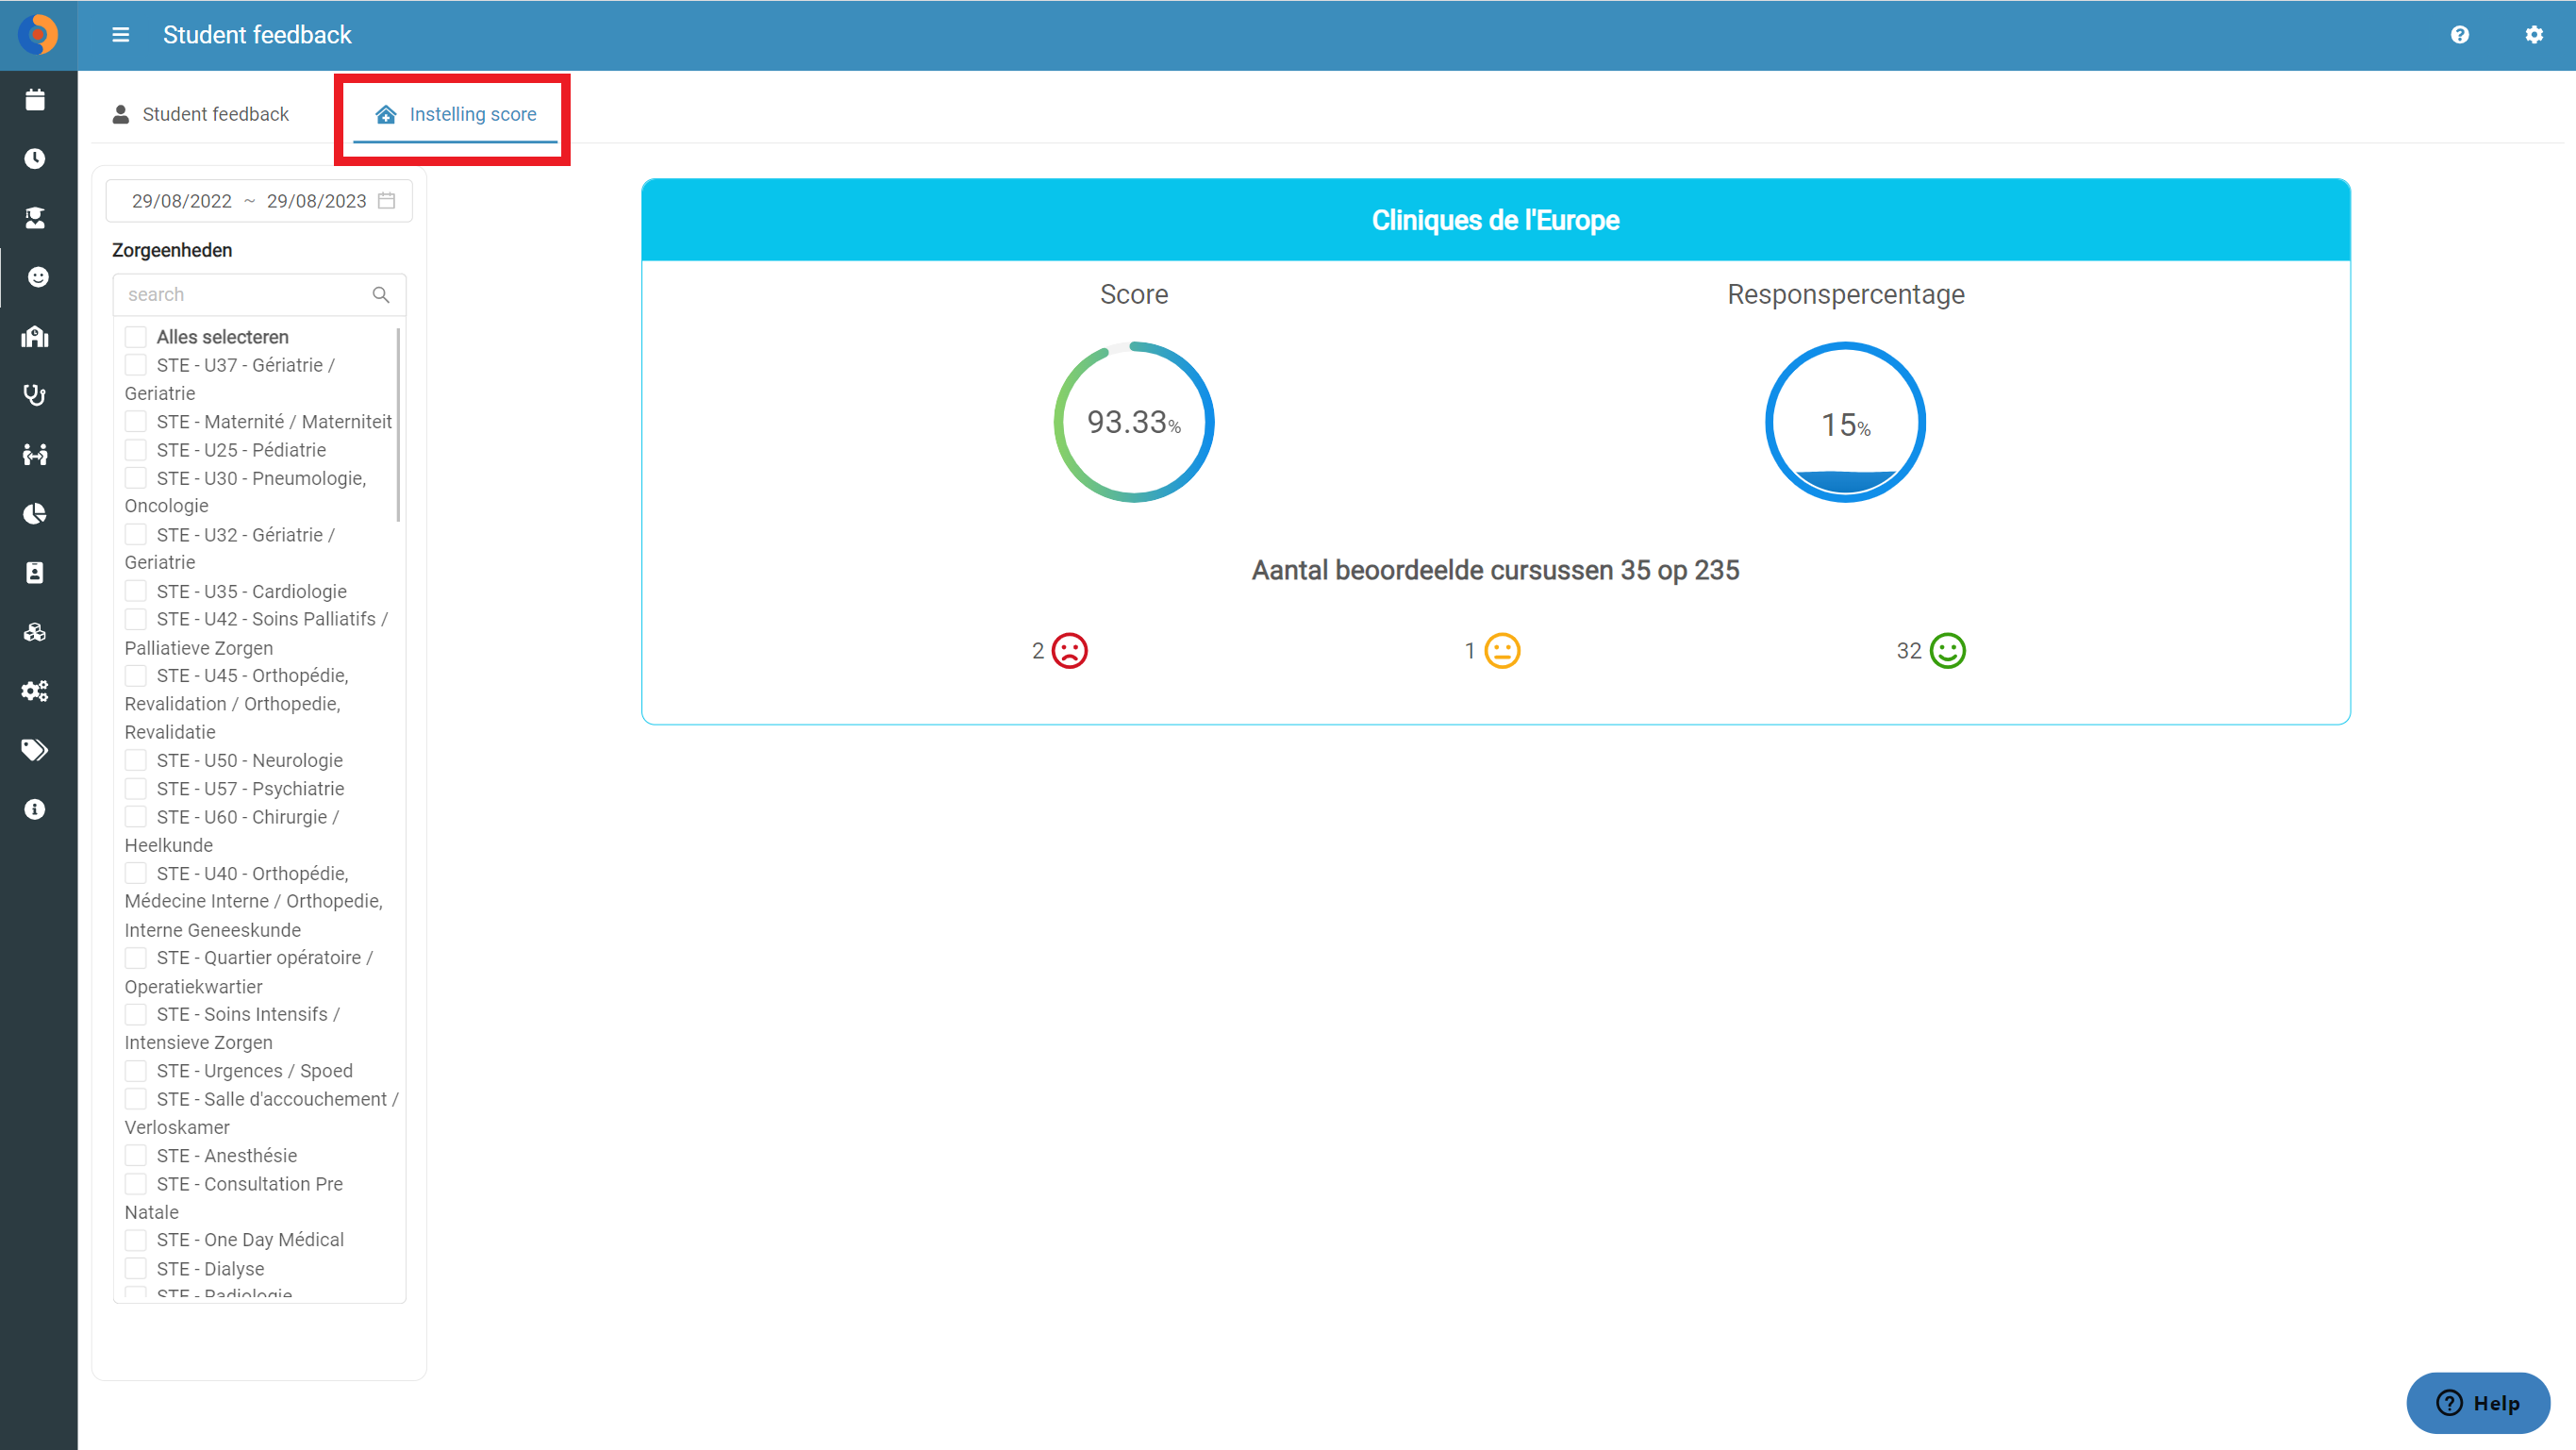This screenshot has width=2576, height=1450.
Task: Click the 93.33% score gauge
Action: [x=1134, y=422]
